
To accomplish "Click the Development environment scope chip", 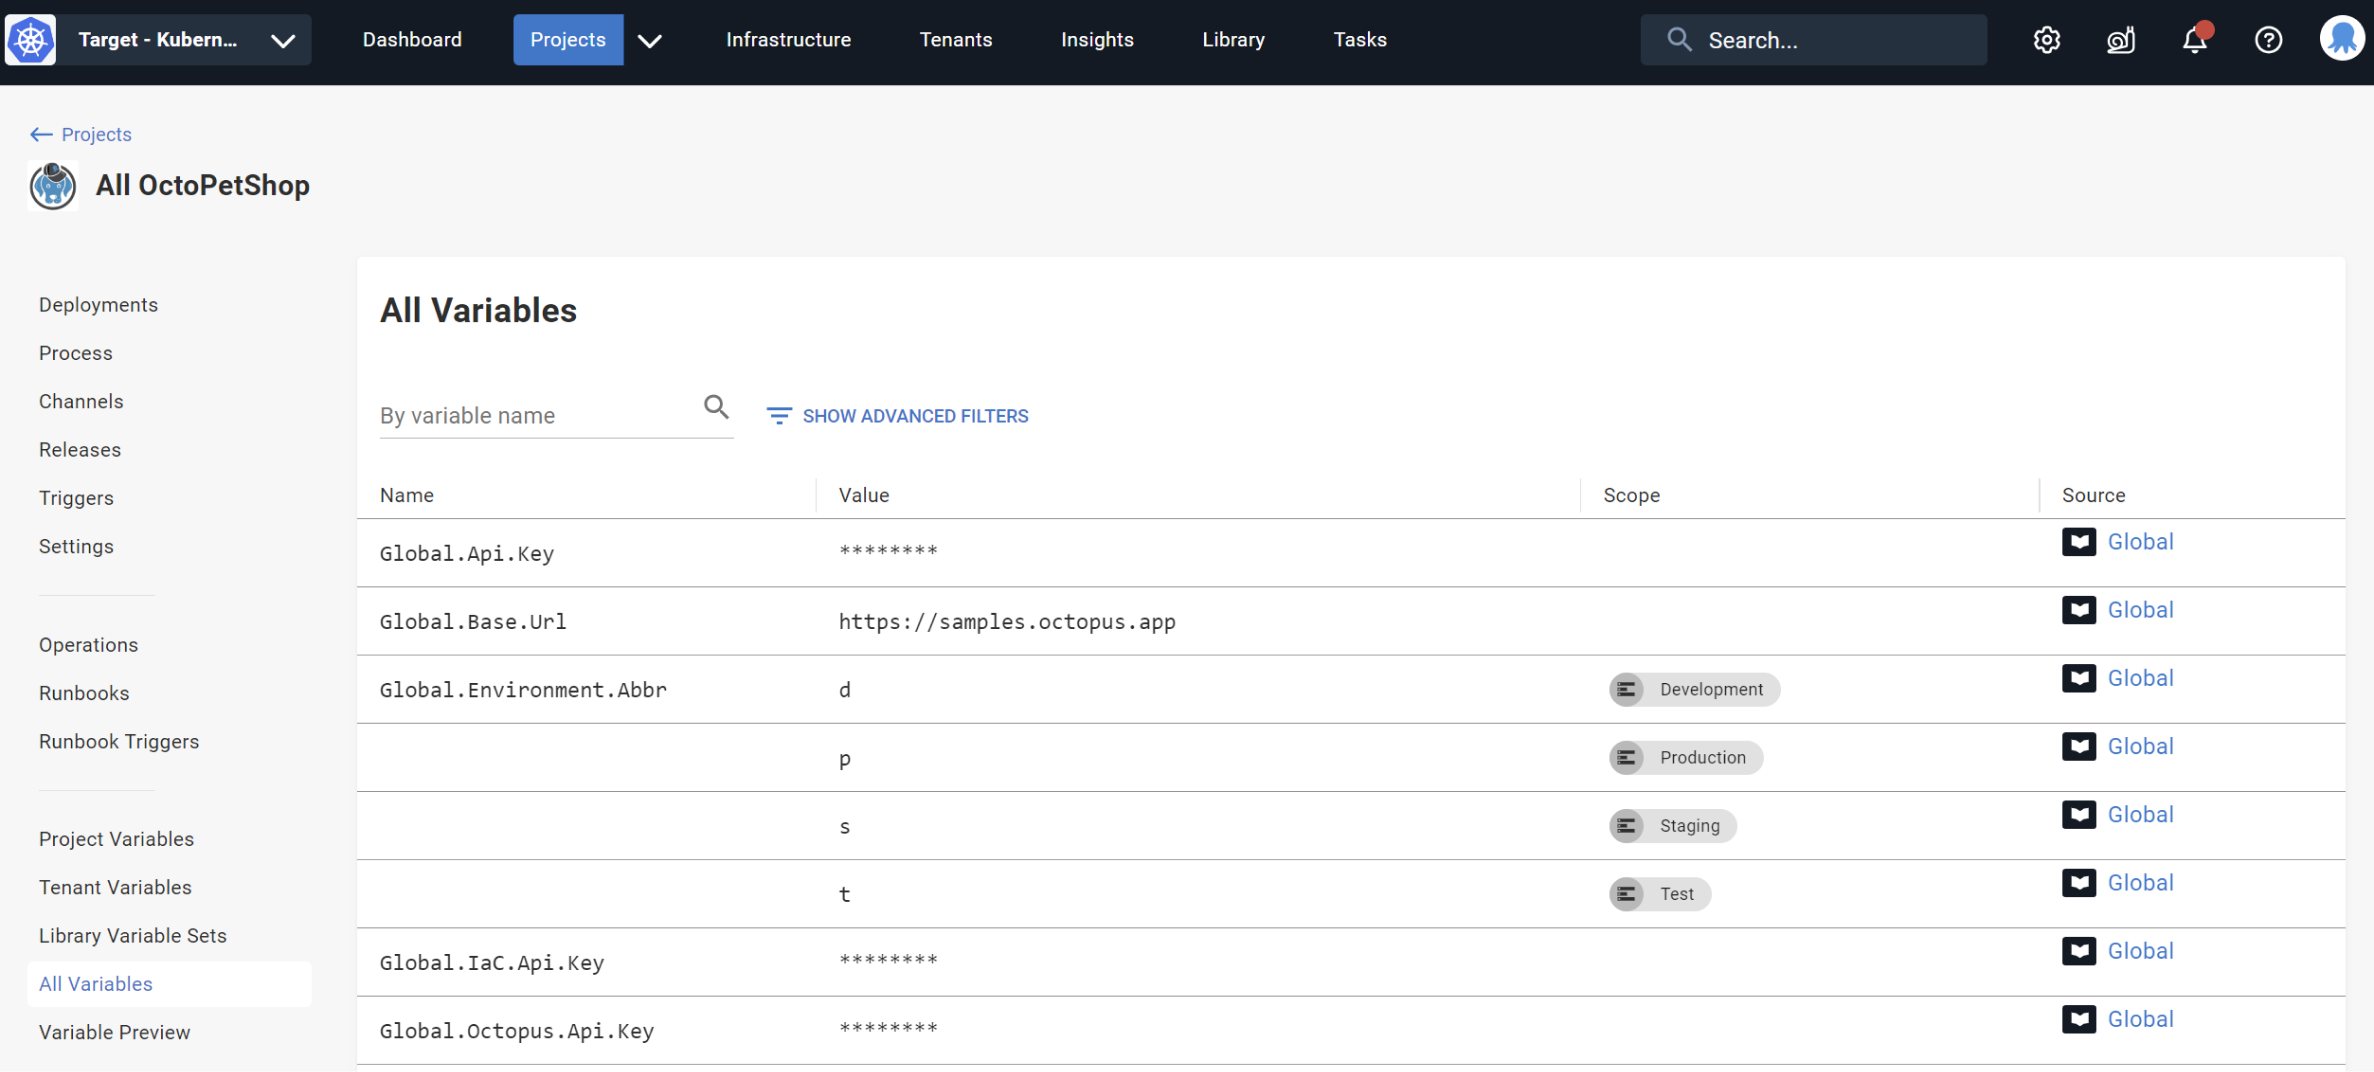I will pyautogui.click(x=1693, y=690).
